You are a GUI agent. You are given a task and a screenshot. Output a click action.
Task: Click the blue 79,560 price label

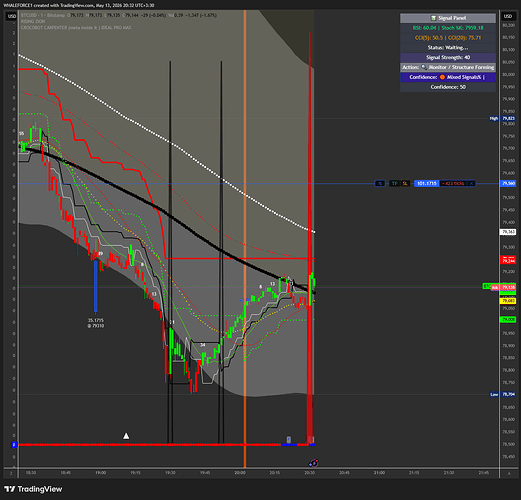click(508, 183)
